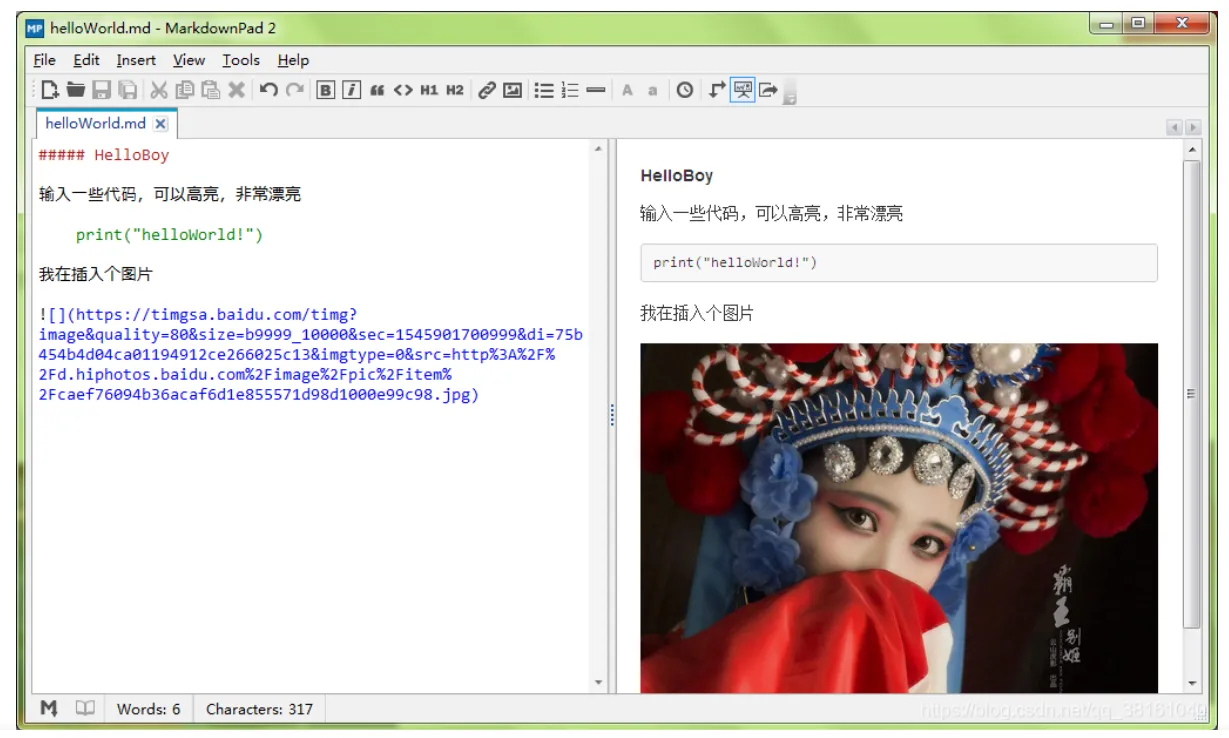1229x738 pixels.
Task: Click the Save All toolbar icon
Action: [x=128, y=90]
